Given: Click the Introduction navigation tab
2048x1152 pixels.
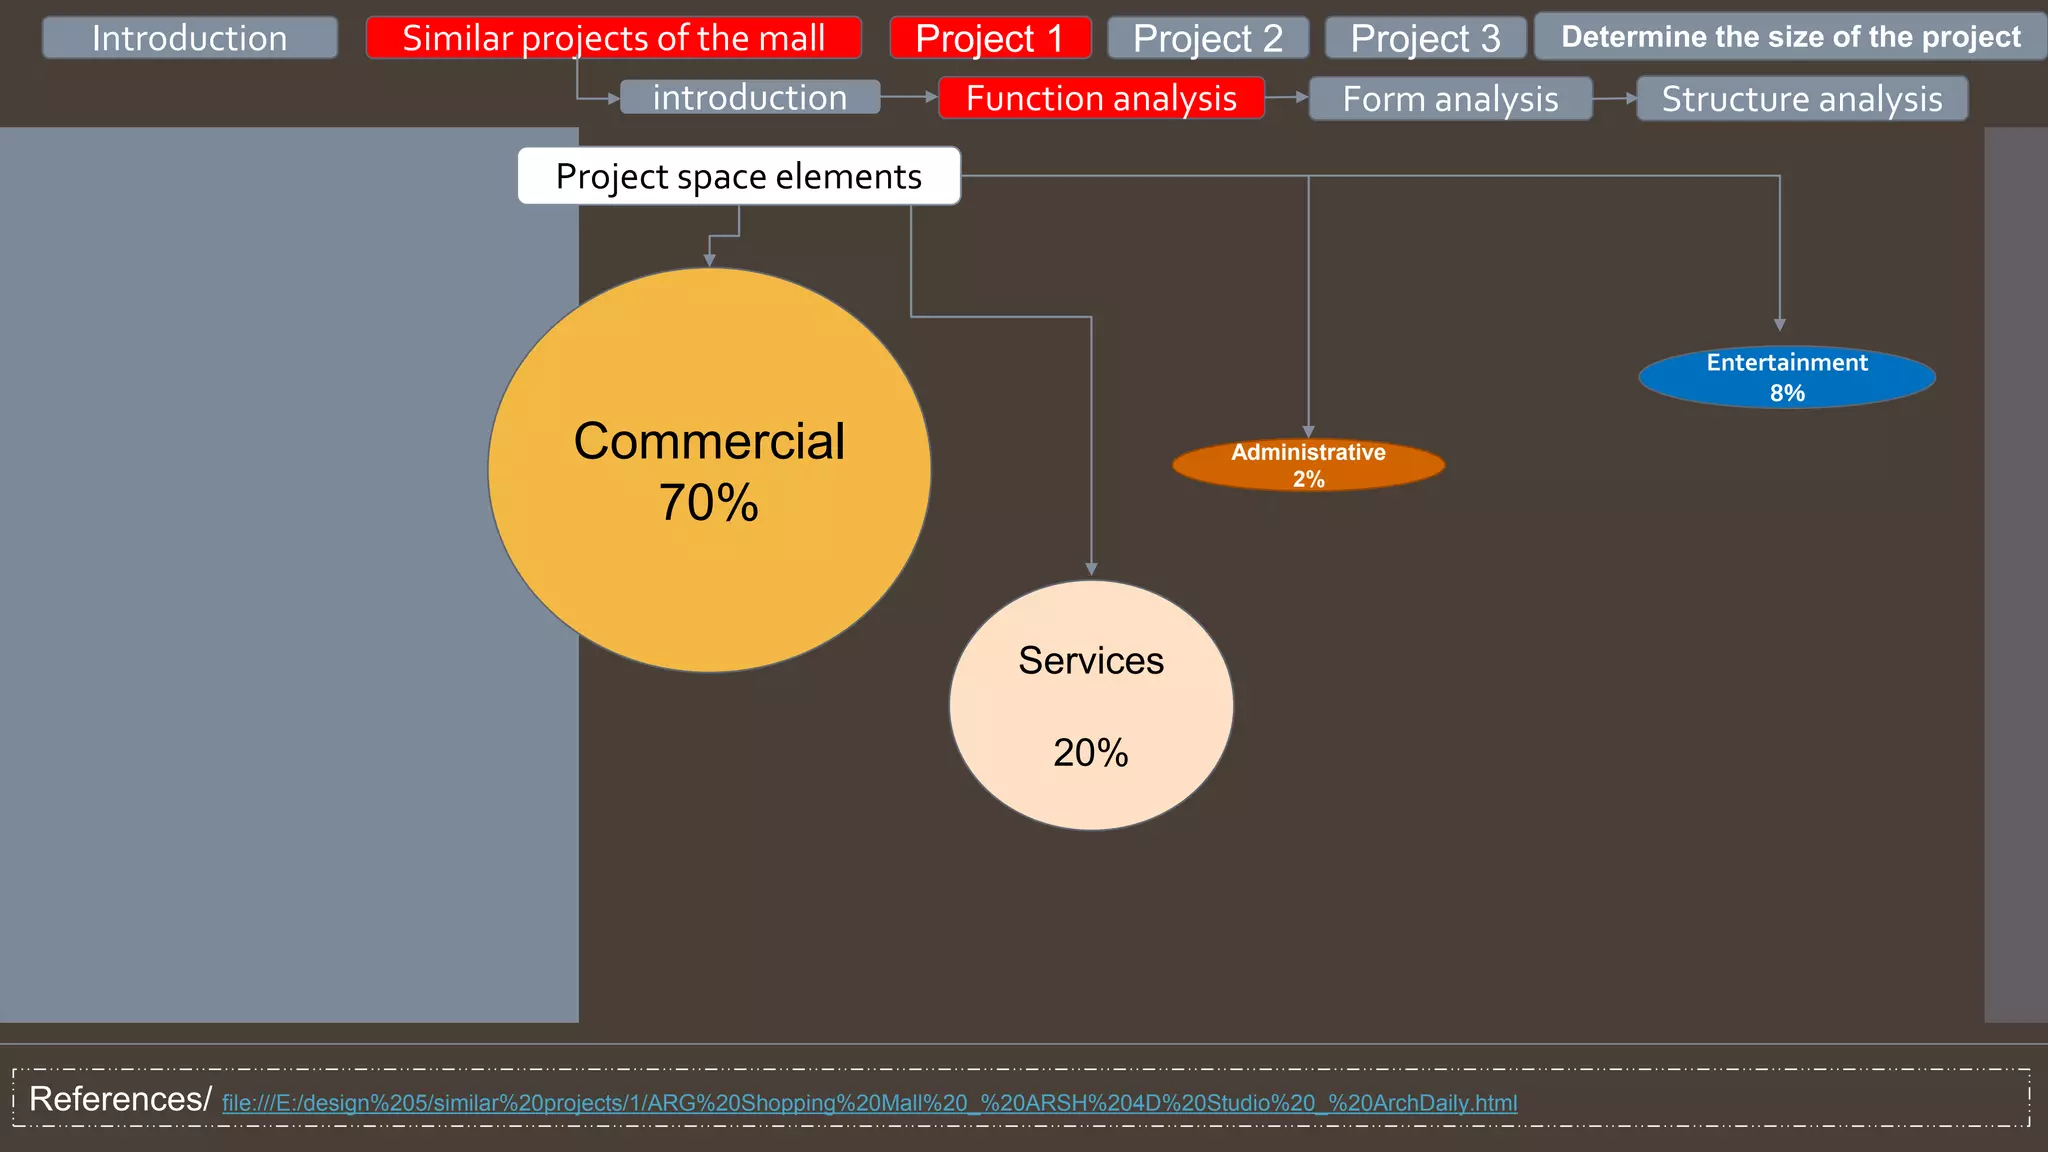Looking at the screenshot, I should pyautogui.click(x=190, y=38).
